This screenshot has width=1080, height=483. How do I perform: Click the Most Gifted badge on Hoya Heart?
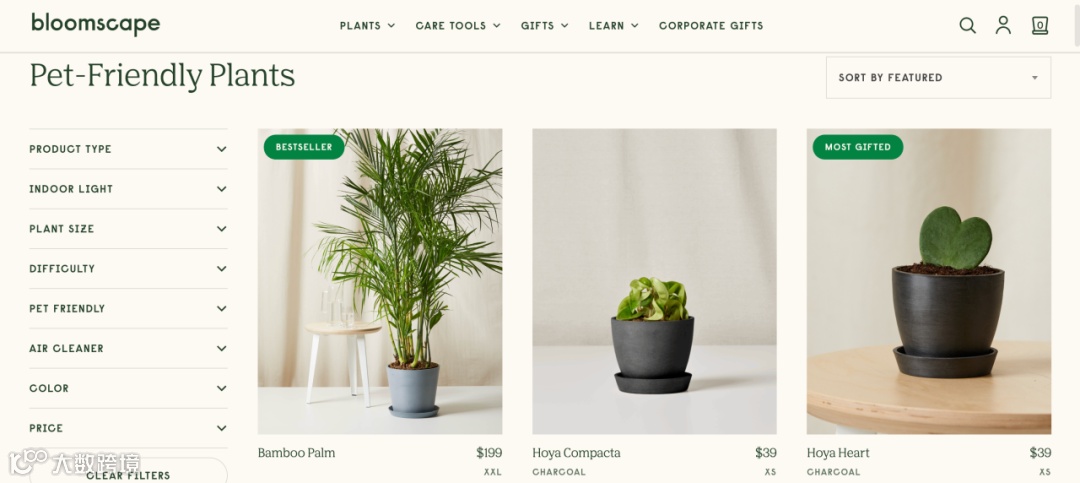(x=858, y=147)
